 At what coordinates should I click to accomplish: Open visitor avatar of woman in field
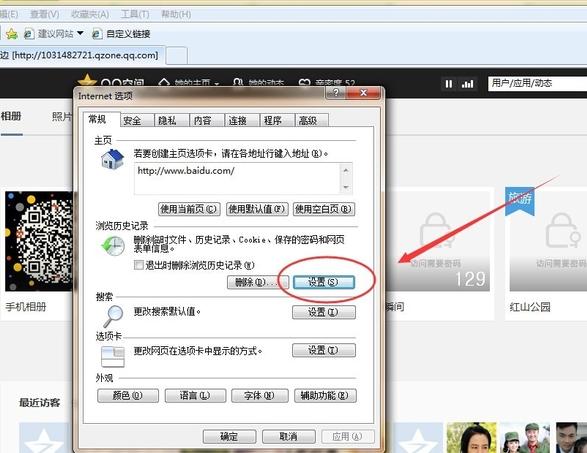[x=471, y=437]
